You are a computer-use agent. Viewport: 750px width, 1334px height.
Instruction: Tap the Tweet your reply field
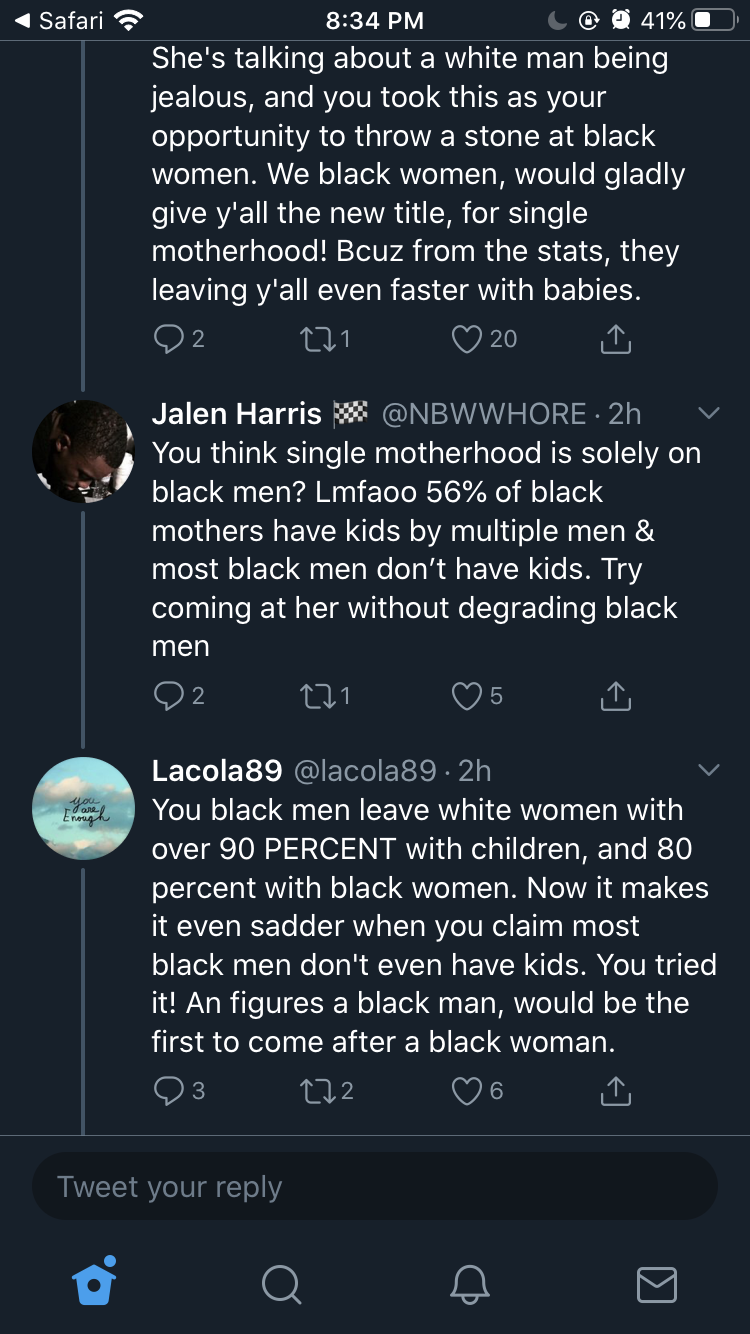375,1186
